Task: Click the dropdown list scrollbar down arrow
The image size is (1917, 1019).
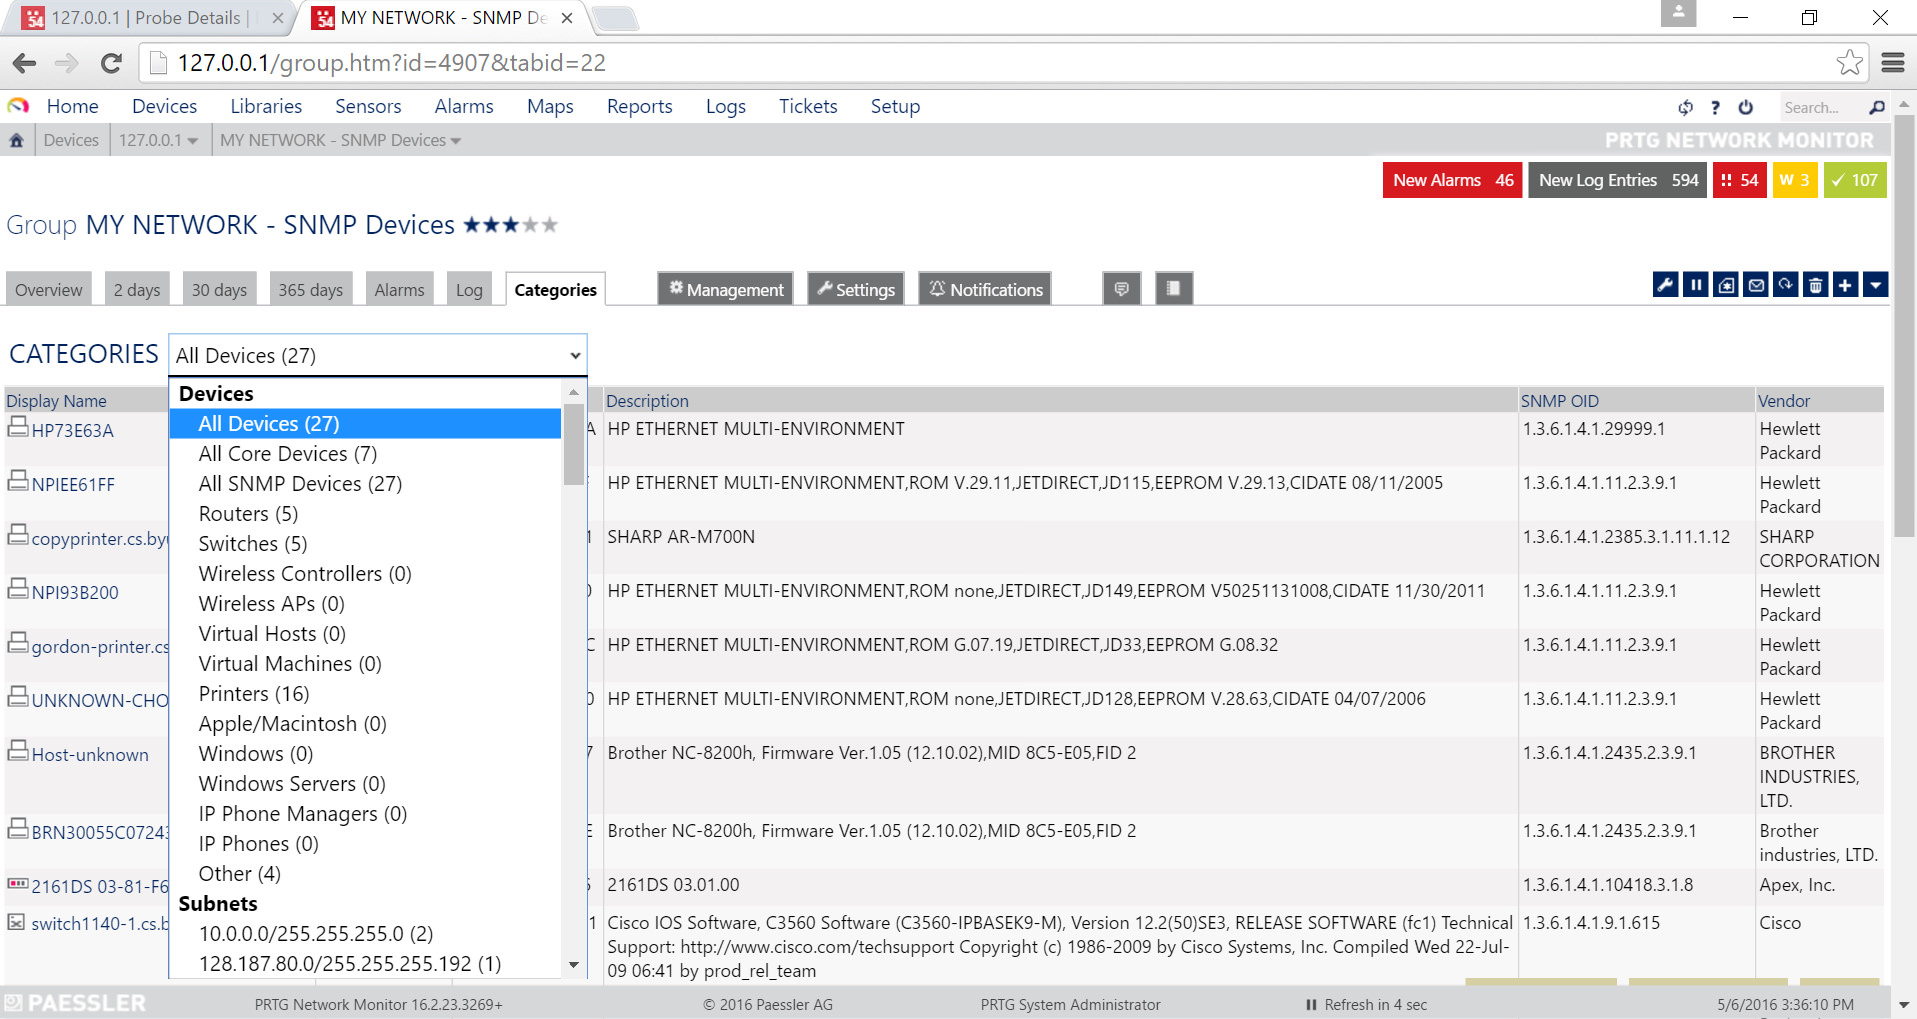Action: point(573,965)
